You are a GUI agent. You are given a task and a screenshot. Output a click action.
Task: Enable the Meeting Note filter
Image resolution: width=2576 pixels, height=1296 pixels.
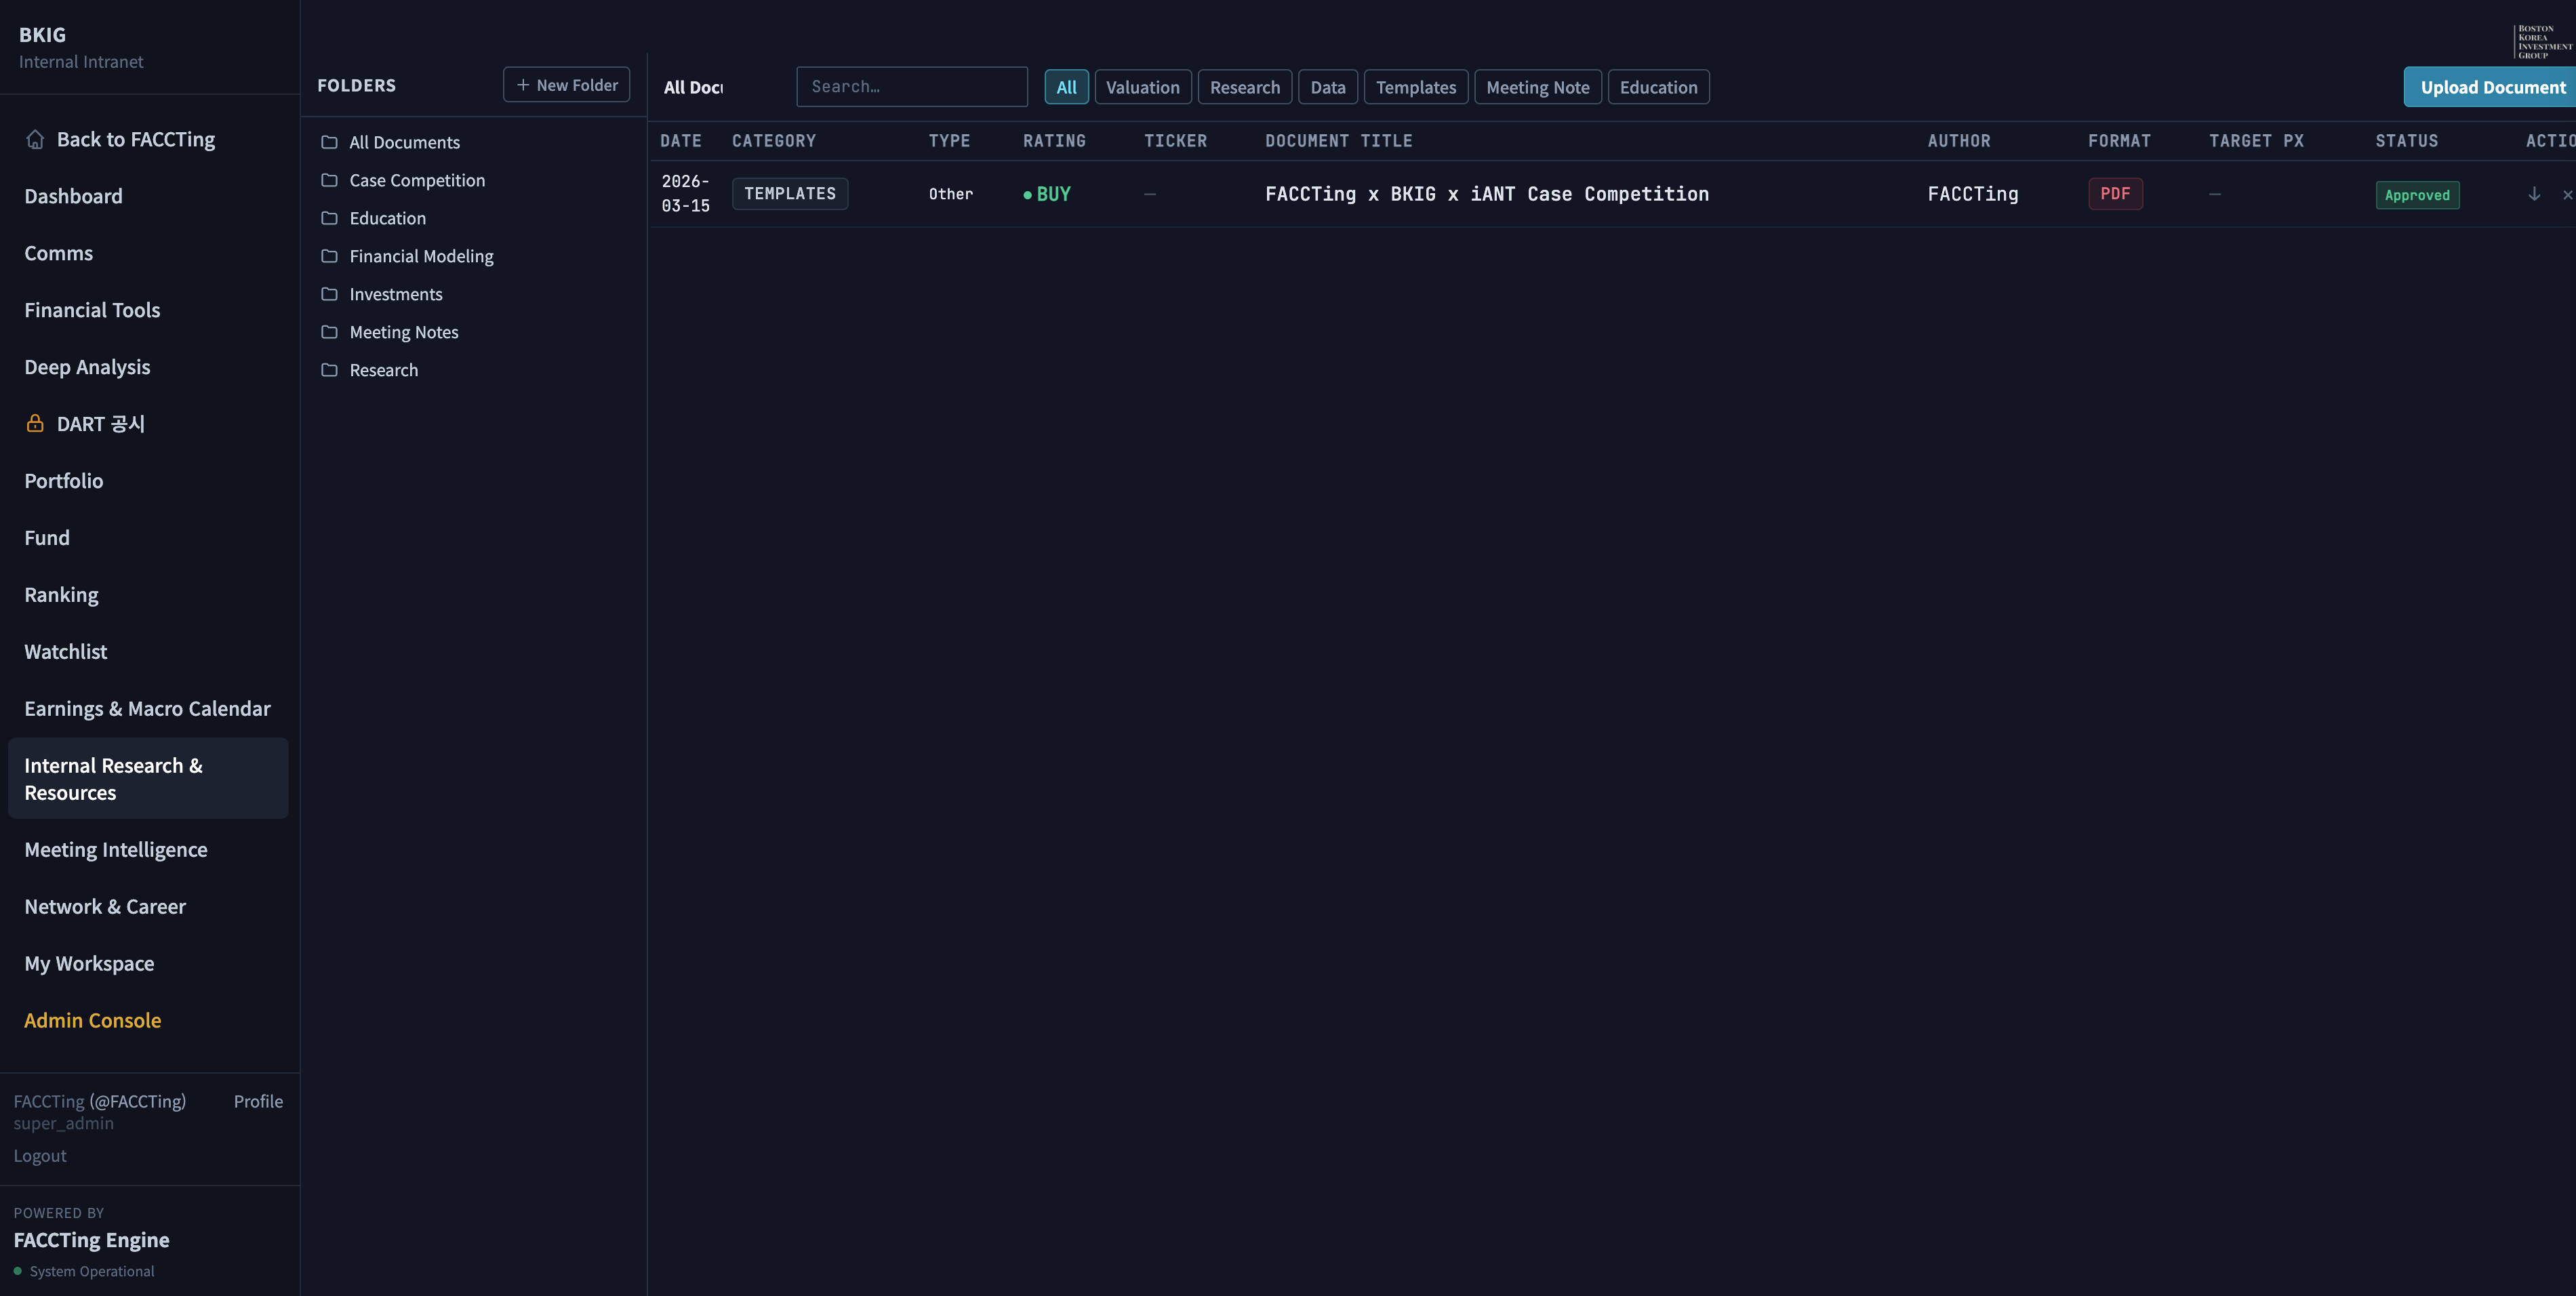(1537, 88)
